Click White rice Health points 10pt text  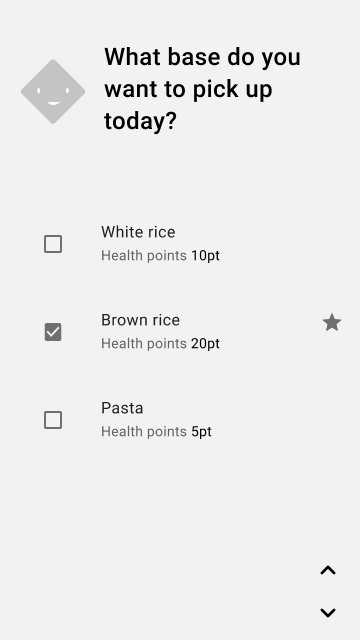coord(160,256)
